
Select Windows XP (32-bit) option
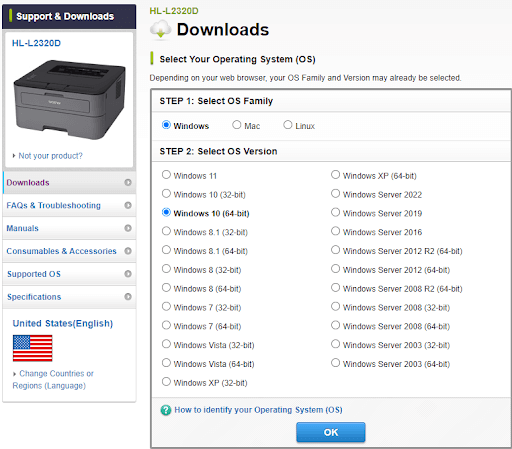coord(166,382)
